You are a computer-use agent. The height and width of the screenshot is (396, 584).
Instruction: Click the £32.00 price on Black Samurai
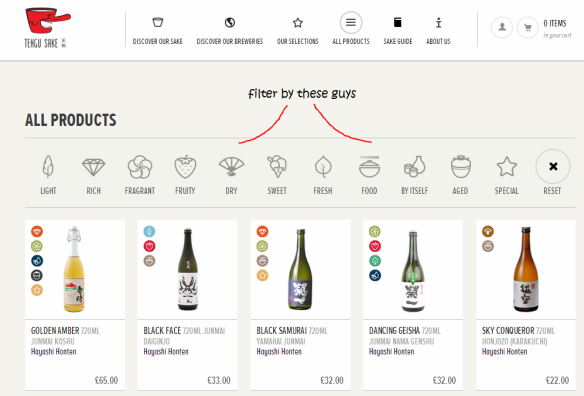332,380
